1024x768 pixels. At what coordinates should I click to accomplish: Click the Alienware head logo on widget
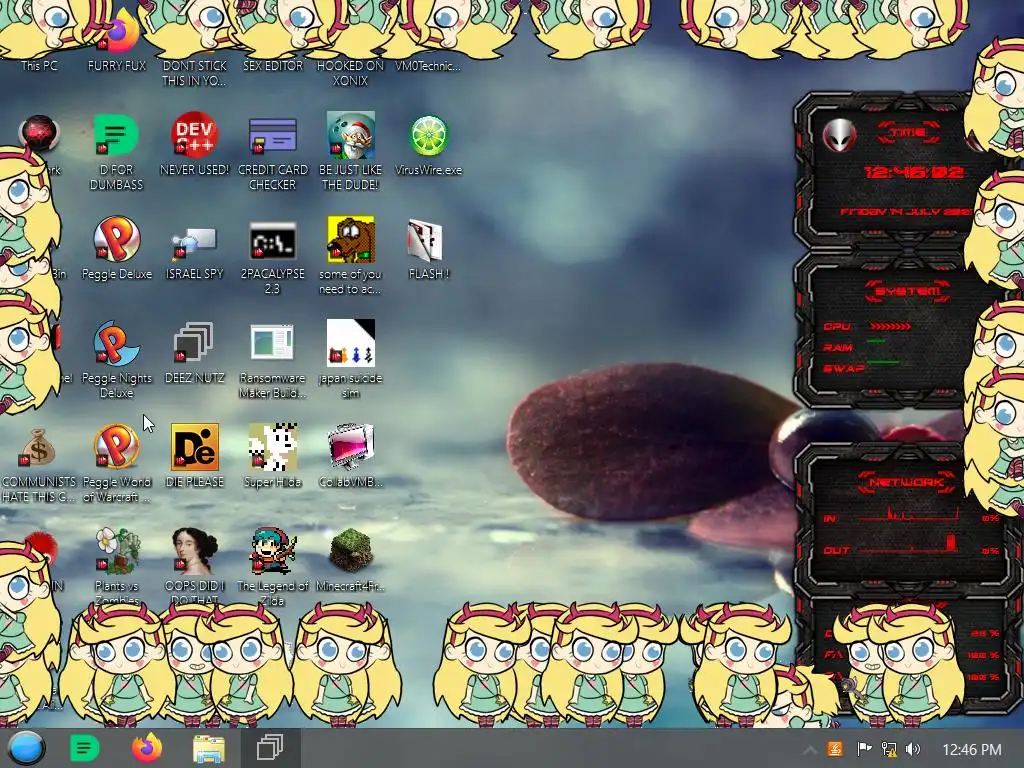click(839, 135)
